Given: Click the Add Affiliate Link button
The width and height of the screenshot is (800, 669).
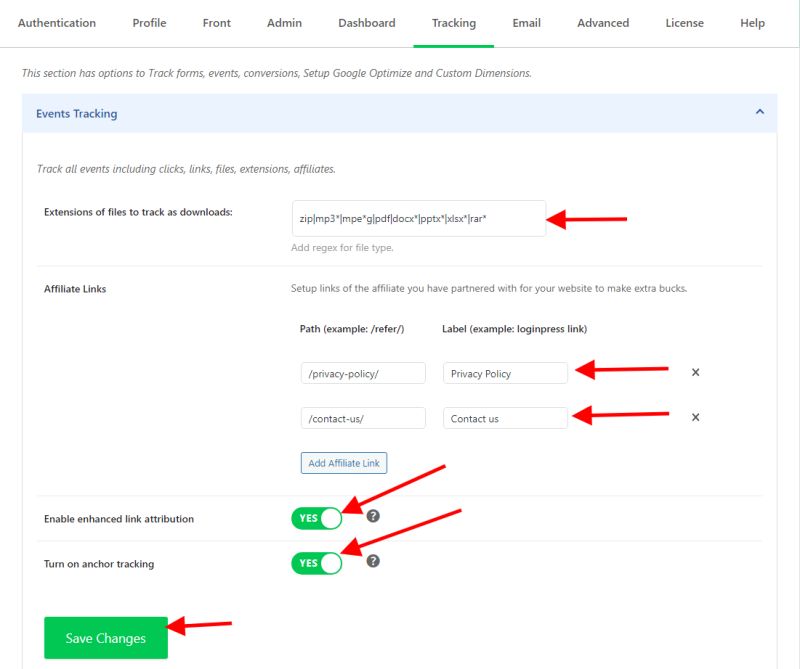Looking at the screenshot, I should (344, 463).
